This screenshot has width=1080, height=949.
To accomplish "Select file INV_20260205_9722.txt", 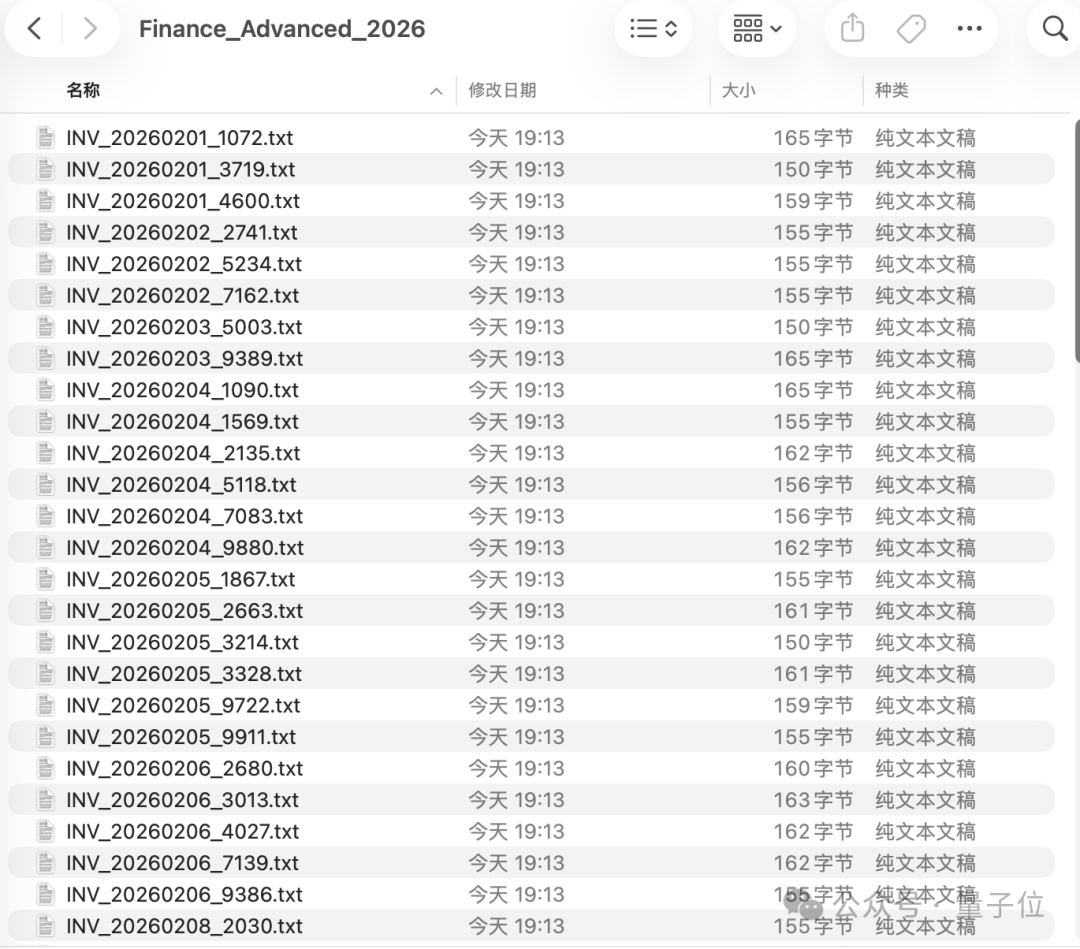I will [x=531, y=706].
